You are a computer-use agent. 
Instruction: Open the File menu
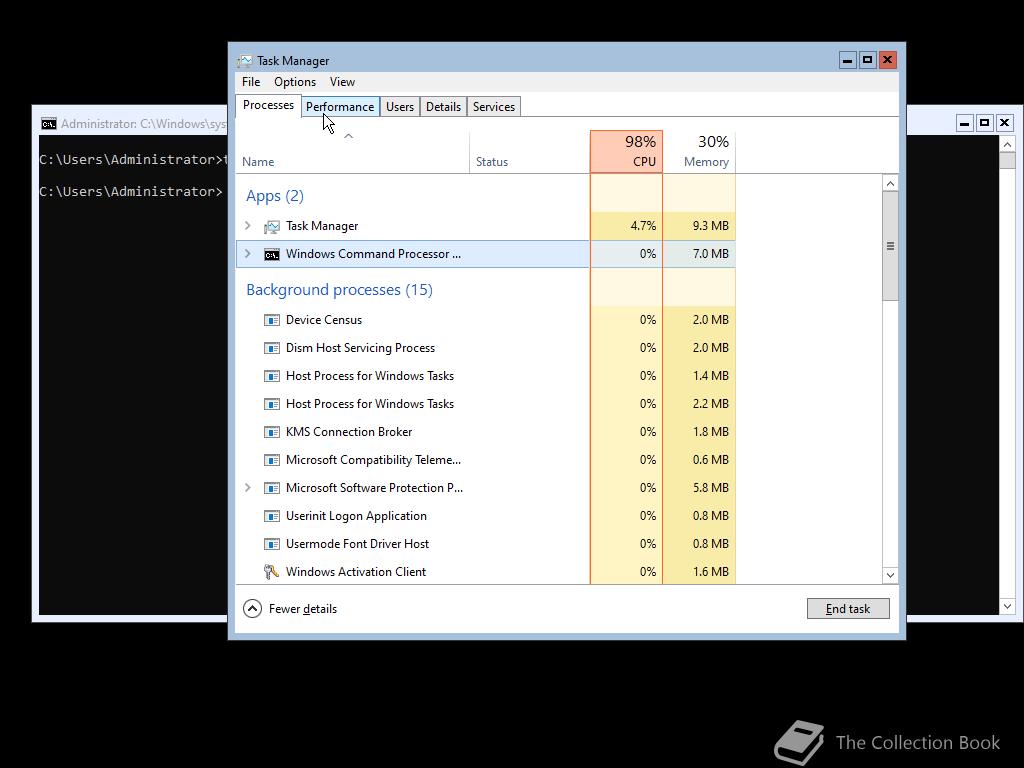(x=251, y=82)
